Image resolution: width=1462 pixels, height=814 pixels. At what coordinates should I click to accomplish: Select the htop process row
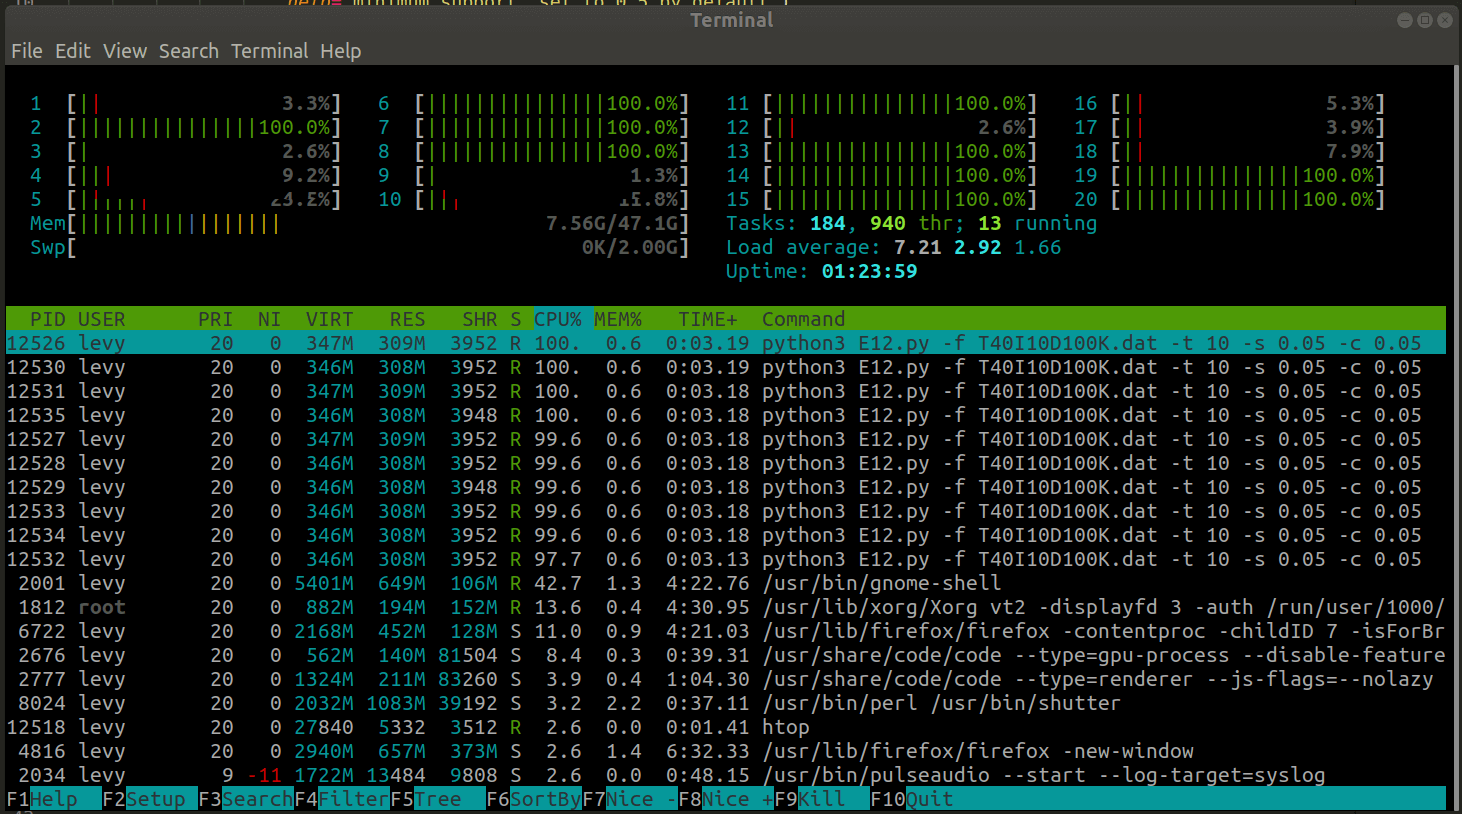726,727
